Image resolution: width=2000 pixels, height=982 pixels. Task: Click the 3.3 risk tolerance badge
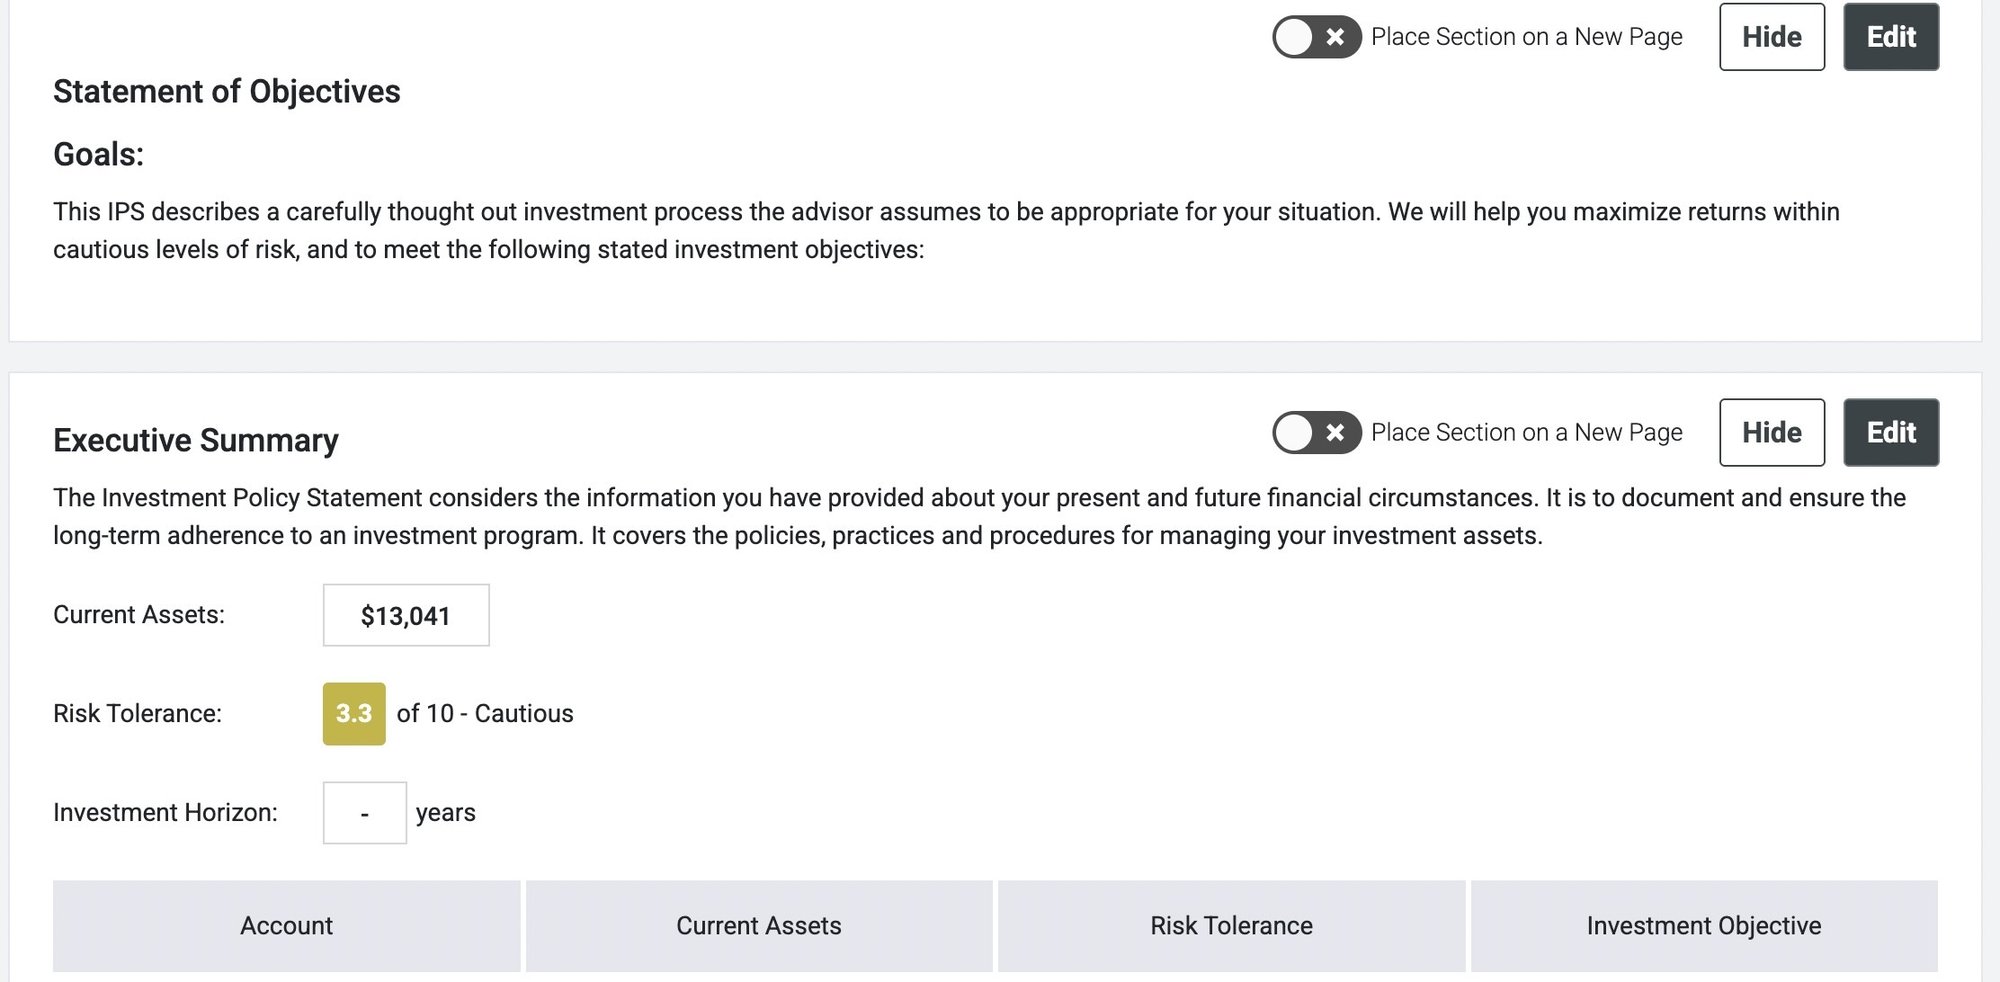[354, 714]
